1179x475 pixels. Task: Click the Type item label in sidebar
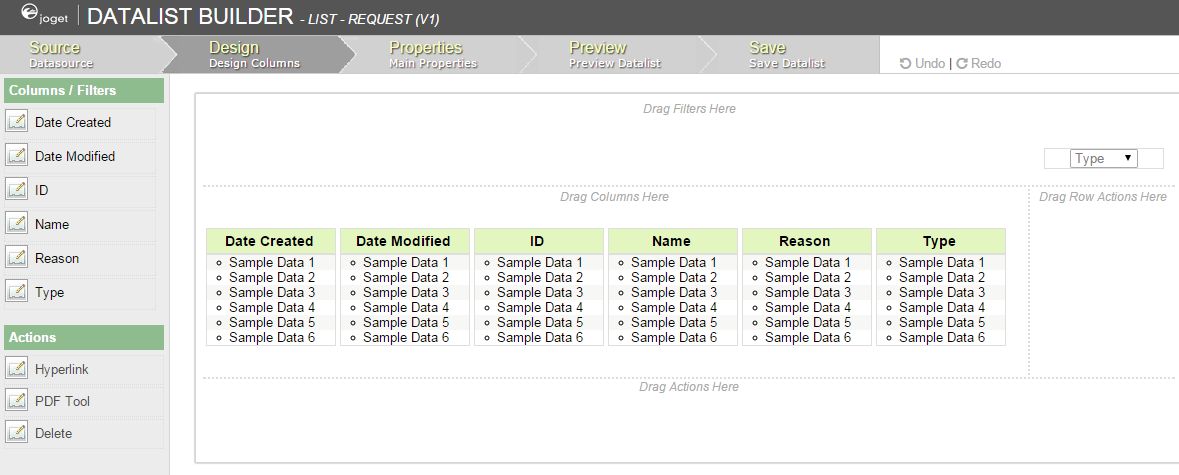50,292
